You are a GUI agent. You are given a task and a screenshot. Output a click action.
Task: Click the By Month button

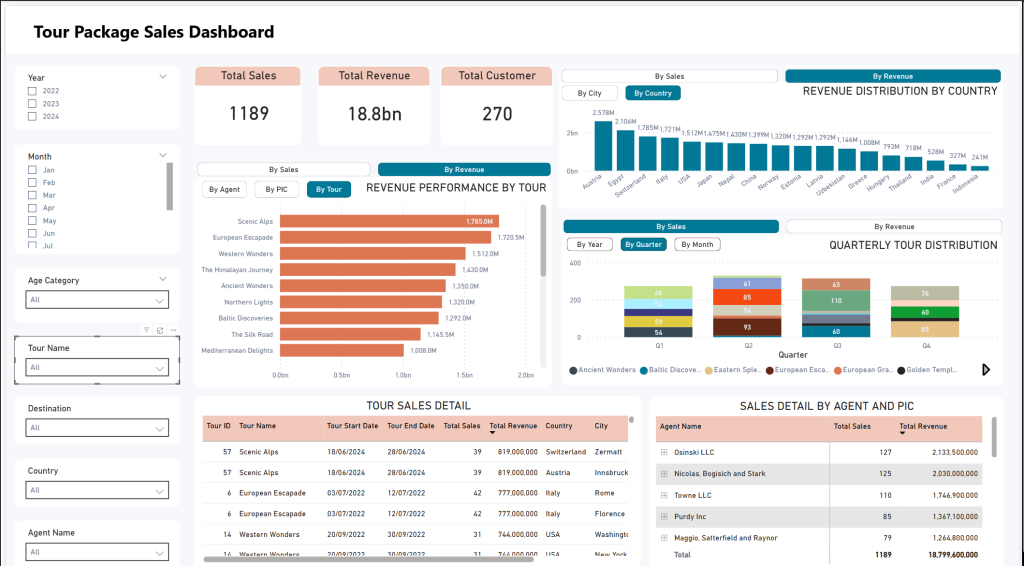point(697,245)
